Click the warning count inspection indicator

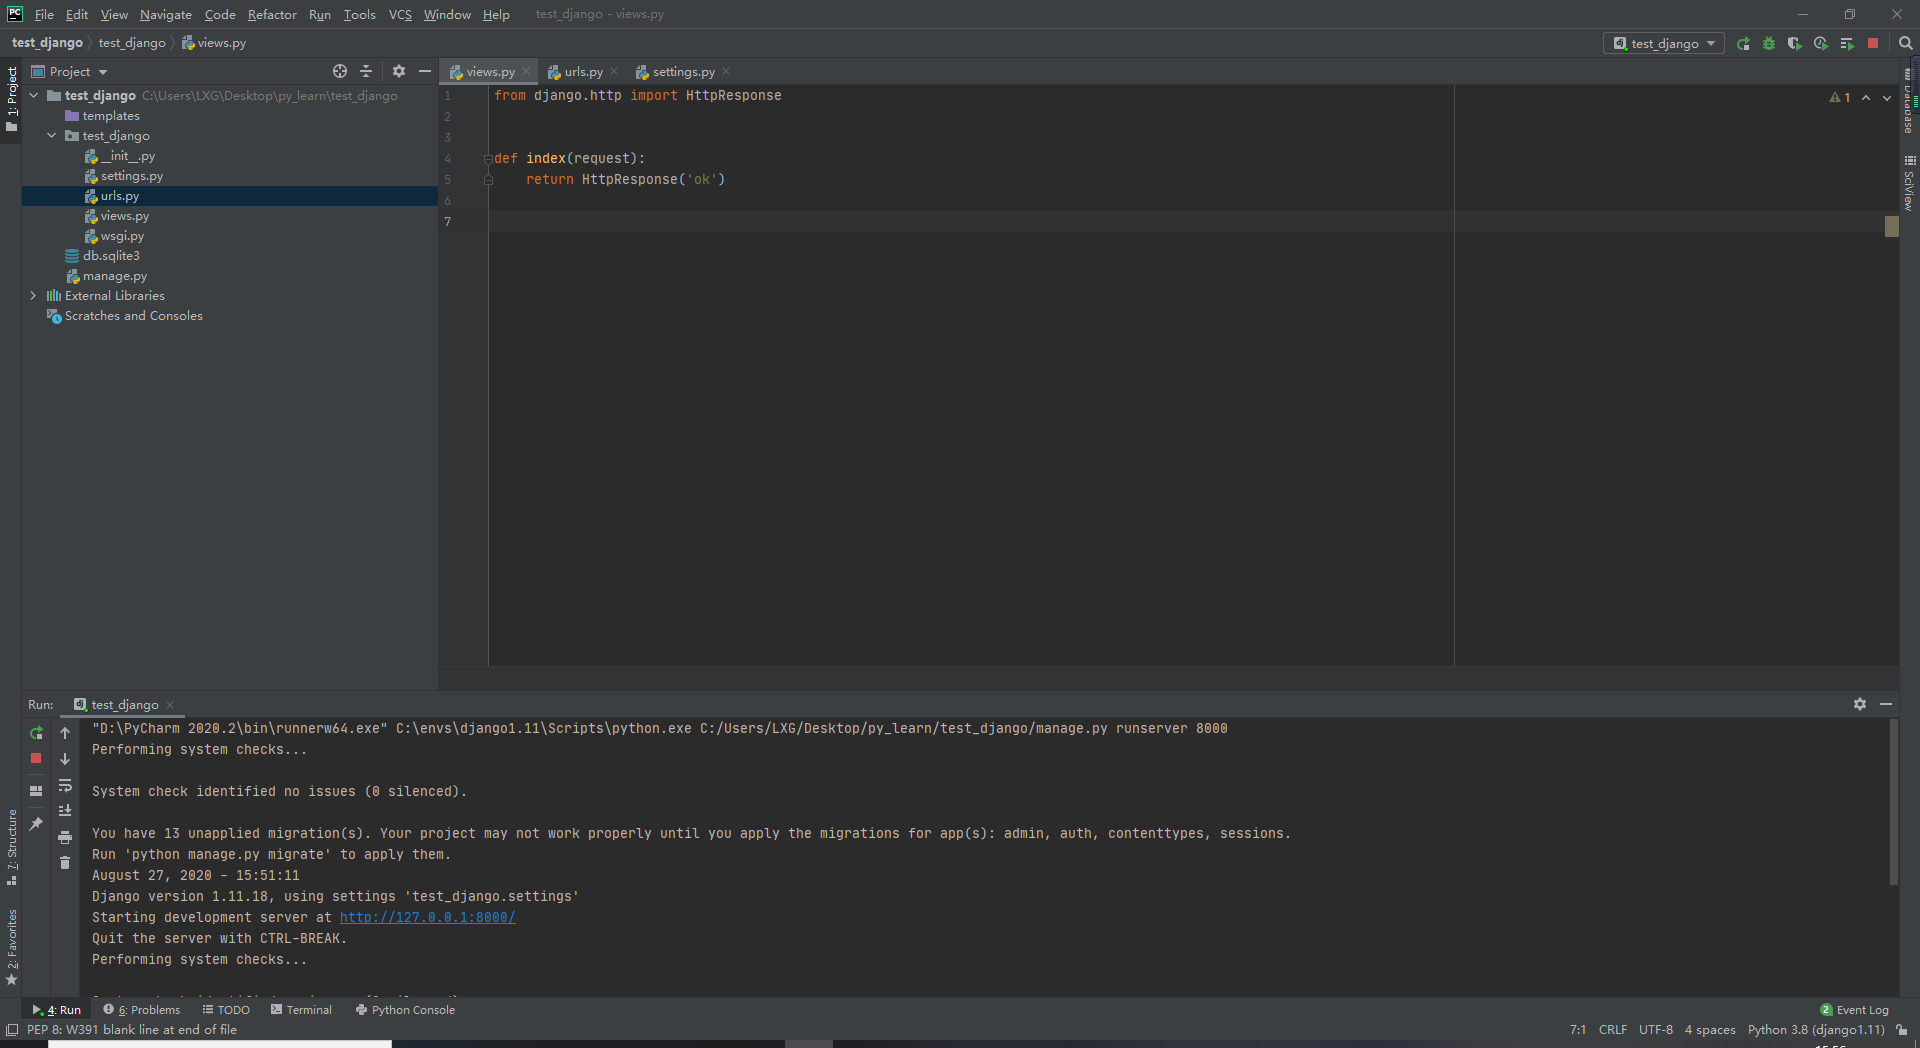[1840, 97]
